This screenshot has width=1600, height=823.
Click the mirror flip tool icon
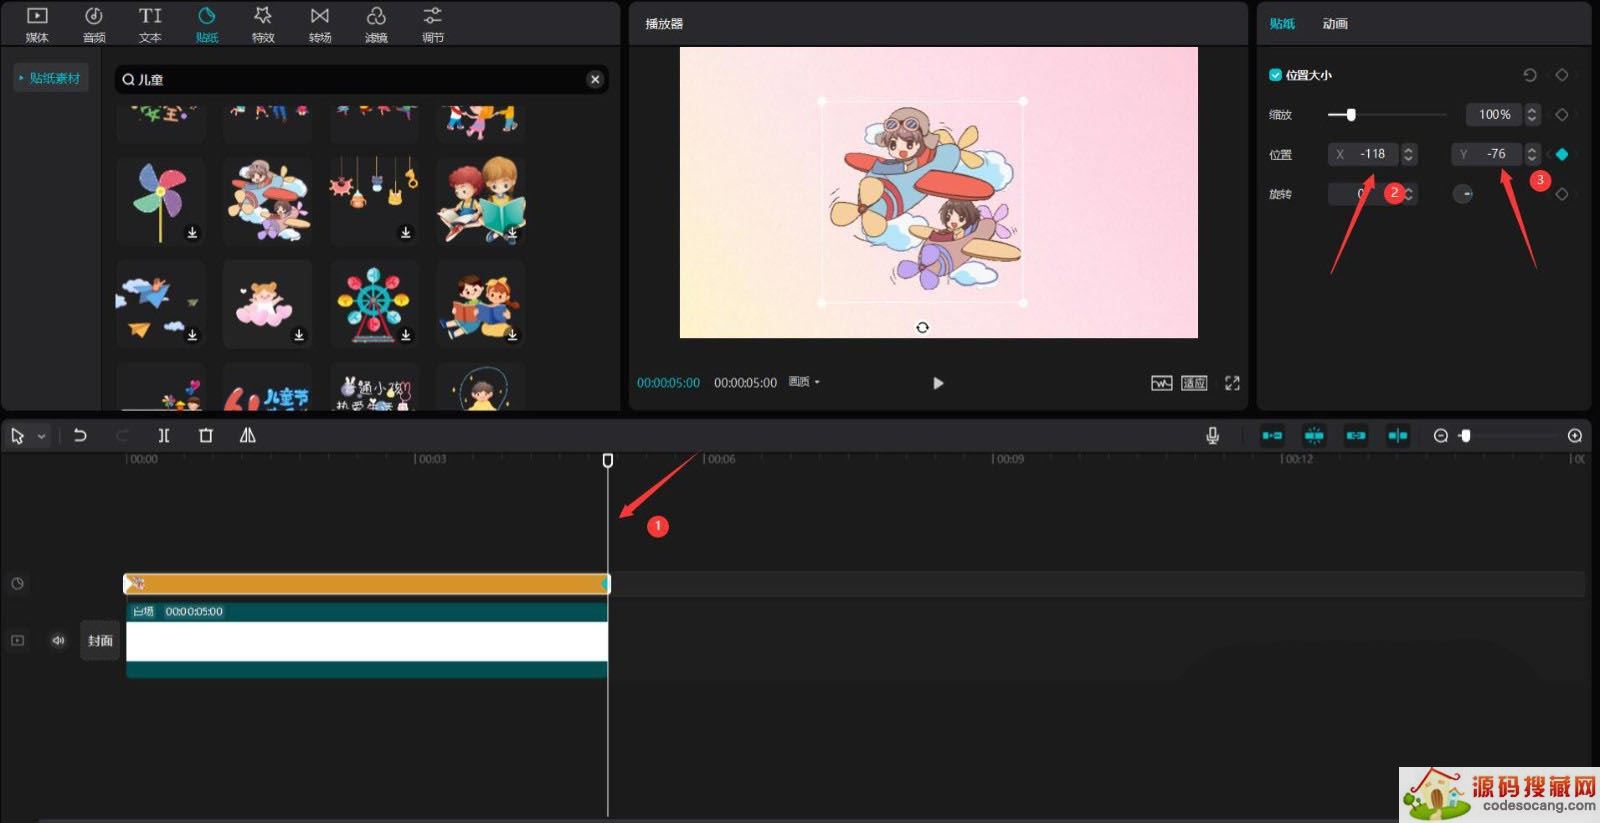(248, 436)
